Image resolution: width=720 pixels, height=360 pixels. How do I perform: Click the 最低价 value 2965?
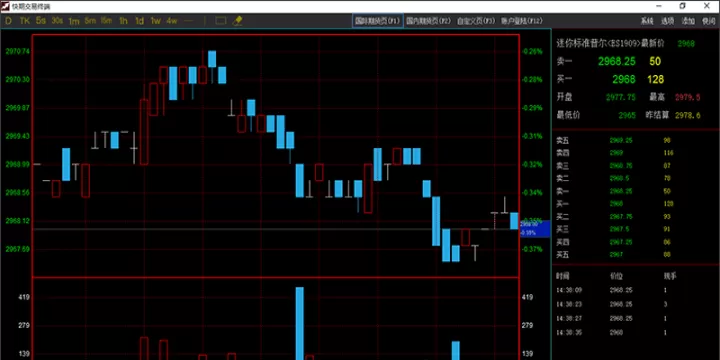627,115
